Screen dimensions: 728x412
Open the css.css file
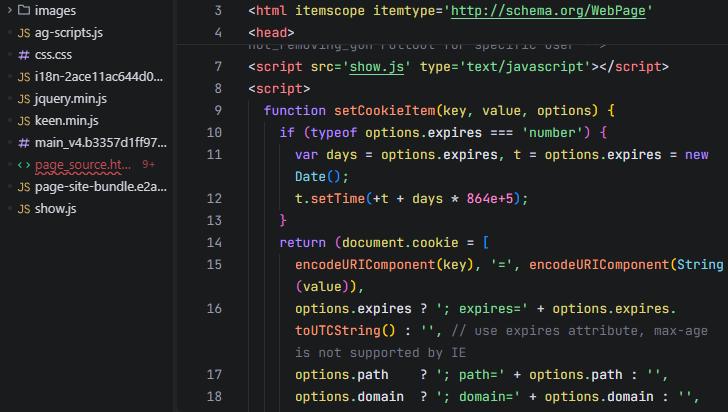pyautogui.click(x=53, y=55)
